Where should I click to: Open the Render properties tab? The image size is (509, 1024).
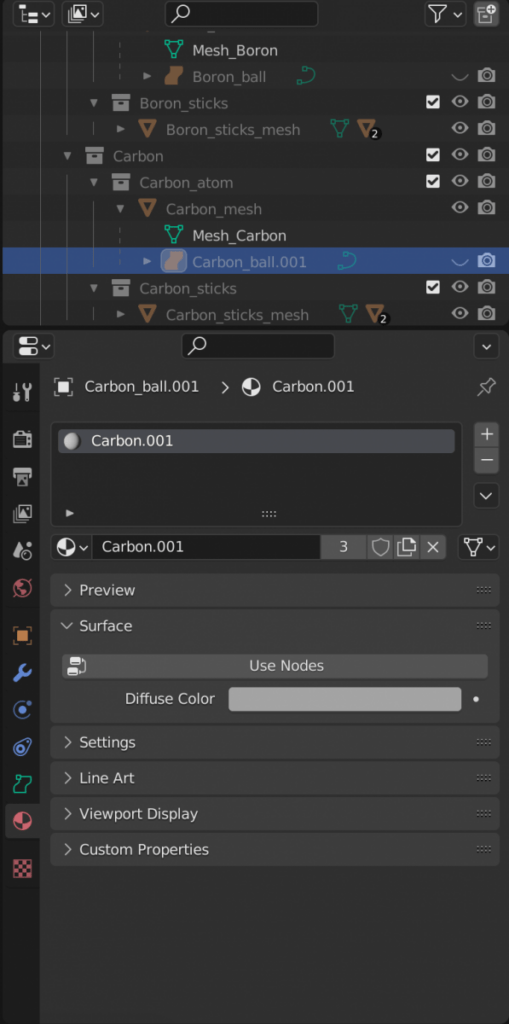click(x=22, y=439)
